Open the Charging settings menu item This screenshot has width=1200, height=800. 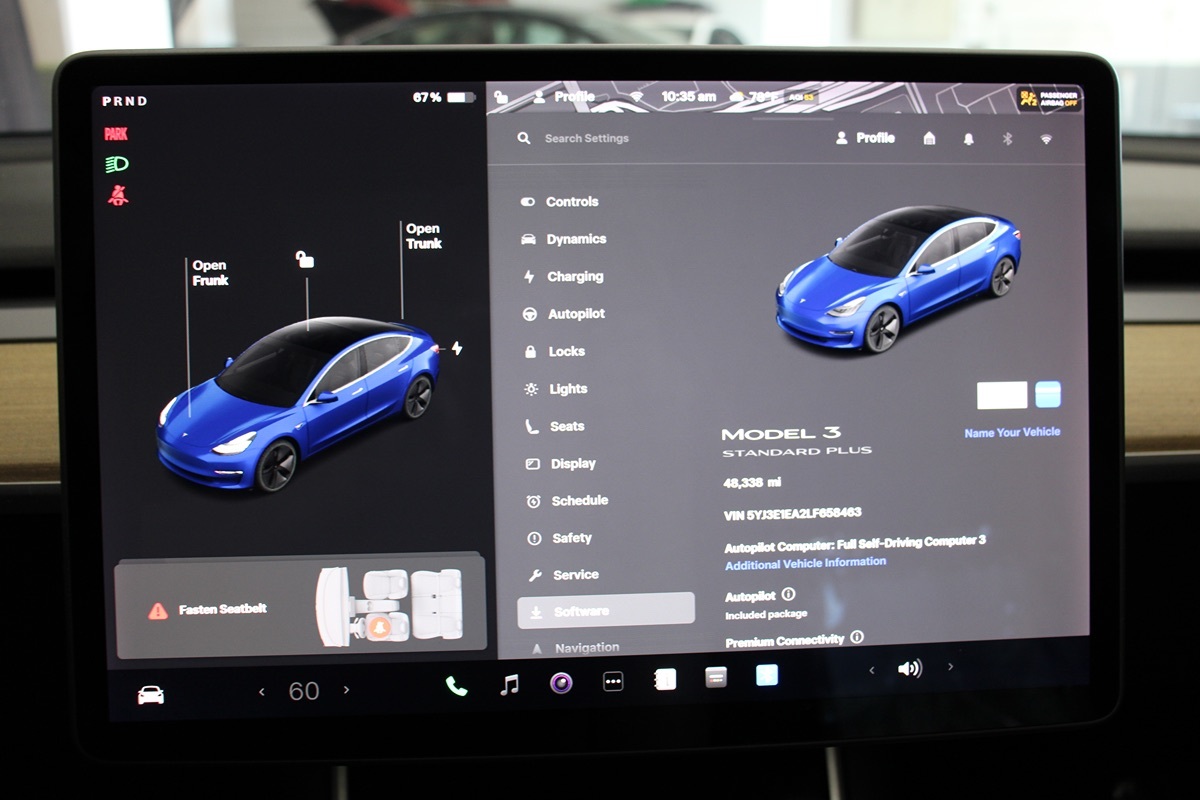[574, 277]
